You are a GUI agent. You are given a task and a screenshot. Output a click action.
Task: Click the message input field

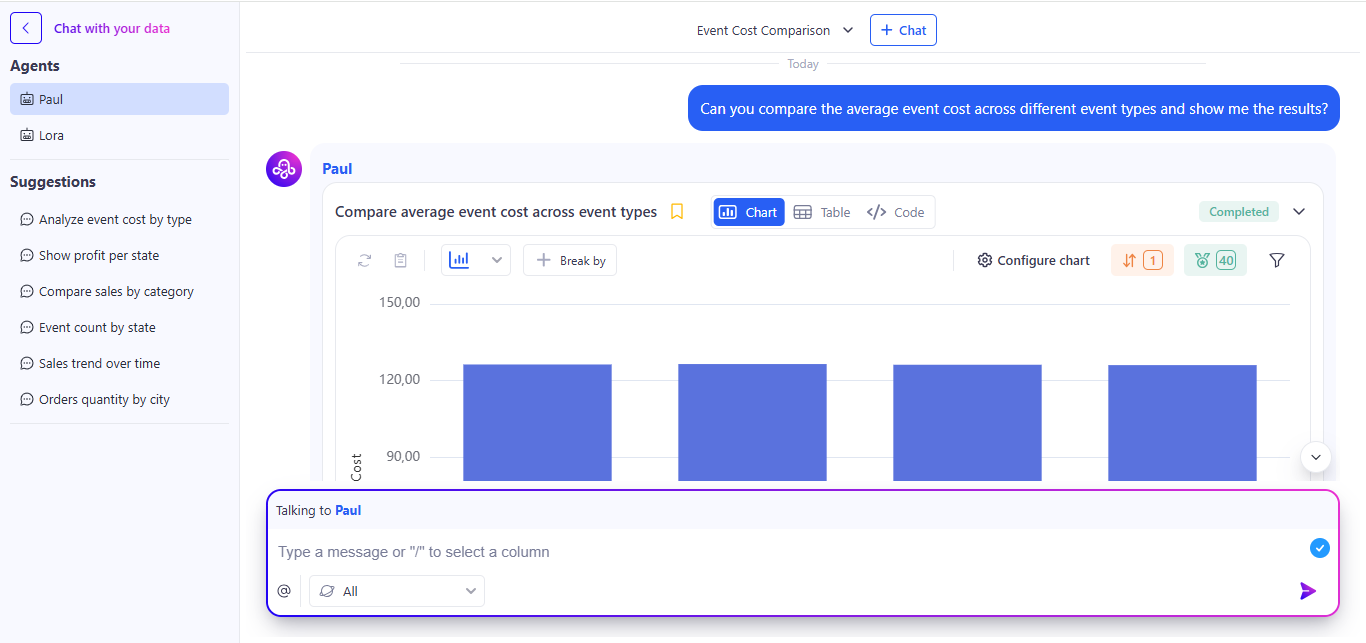click(780, 552)
